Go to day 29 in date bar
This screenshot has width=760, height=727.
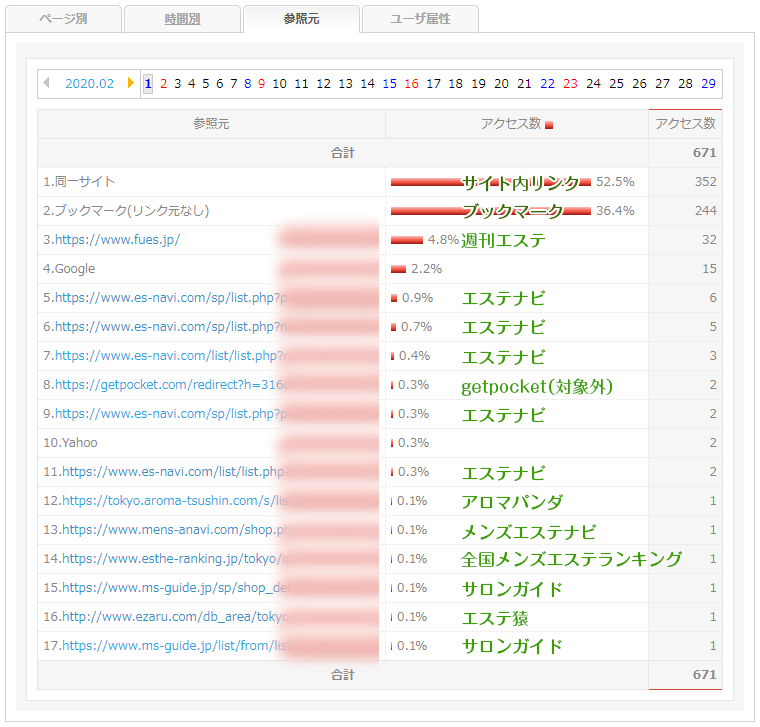[x=708, y=84]
